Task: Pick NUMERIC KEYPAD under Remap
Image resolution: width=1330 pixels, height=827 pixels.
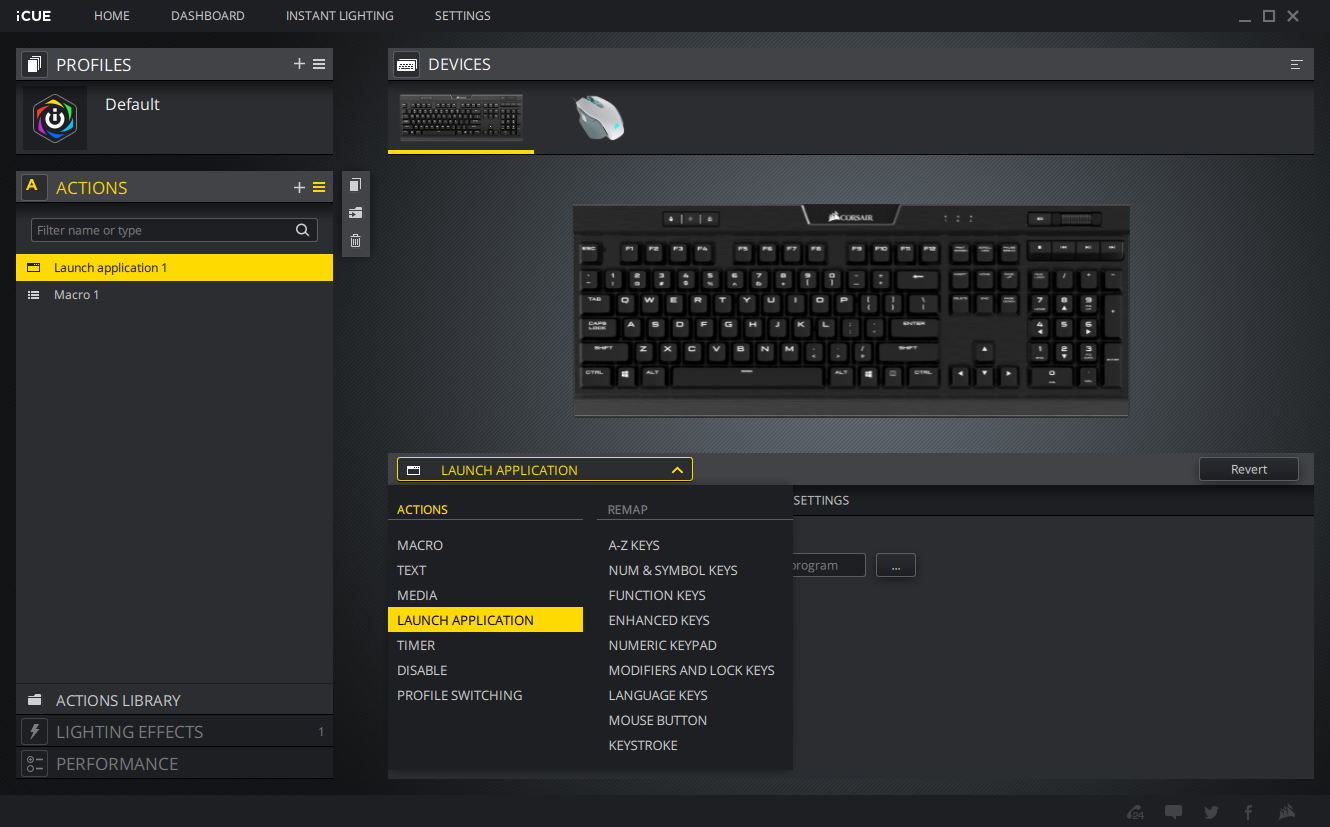Action: 663,646
